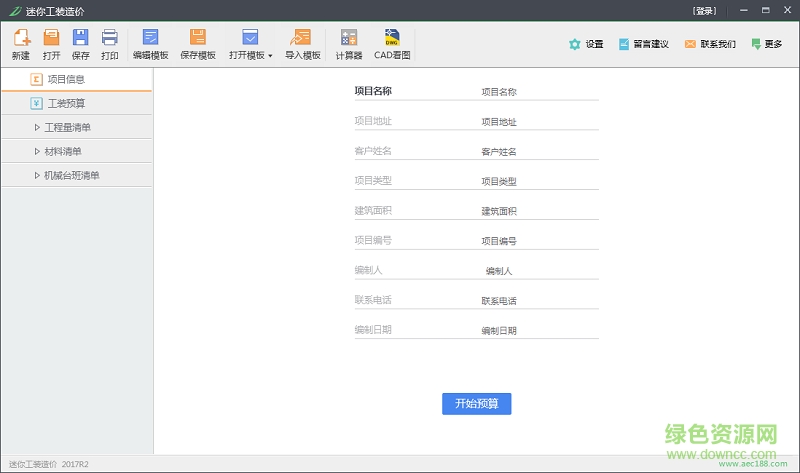Click status bar text 迷你工装造价 2017R2
800x473 pixels.
[x=48, y=464]
